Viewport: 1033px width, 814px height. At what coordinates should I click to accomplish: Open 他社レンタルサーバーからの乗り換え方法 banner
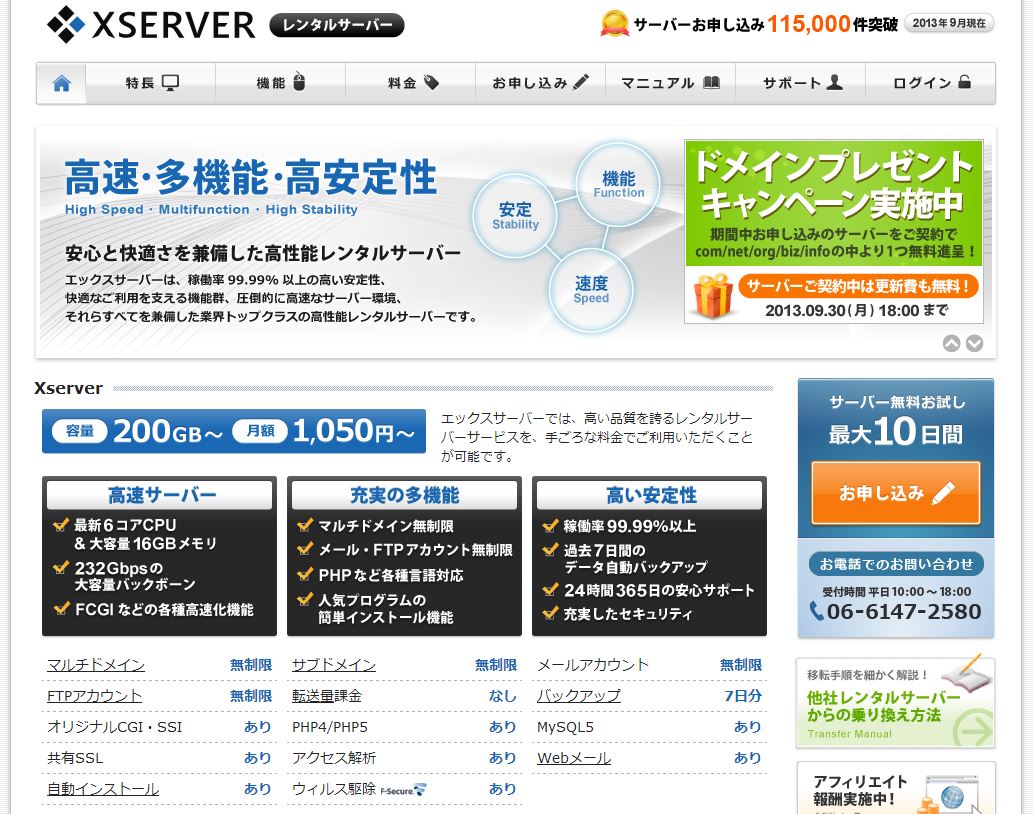click(895, 702)
